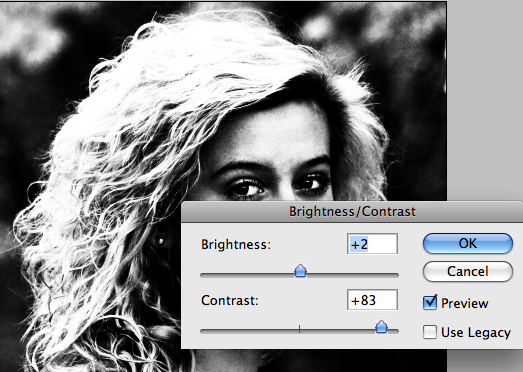Click the Cancel button
The image size is (523, 372).
pos(468,272)
